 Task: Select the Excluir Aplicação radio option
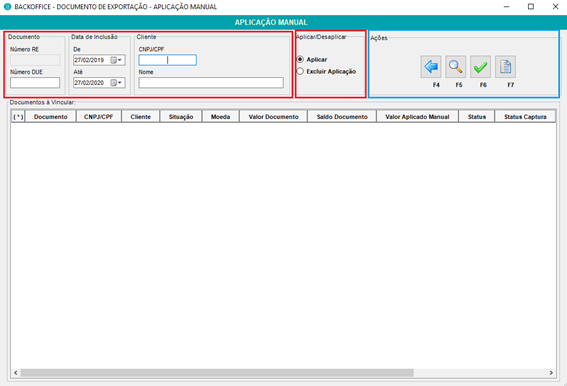300,71
